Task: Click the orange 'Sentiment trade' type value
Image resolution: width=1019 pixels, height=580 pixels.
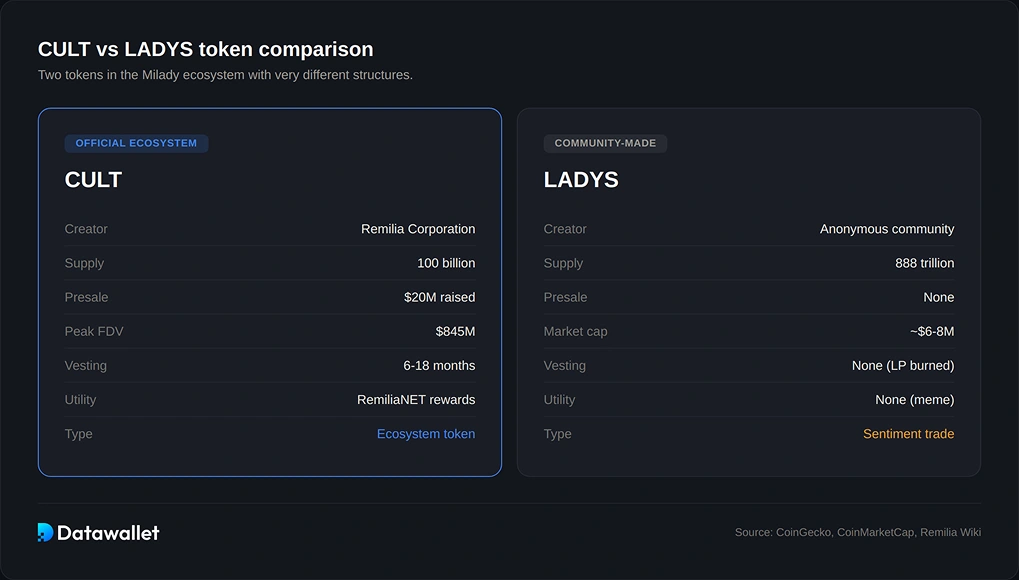Action: tap(909, 434)
